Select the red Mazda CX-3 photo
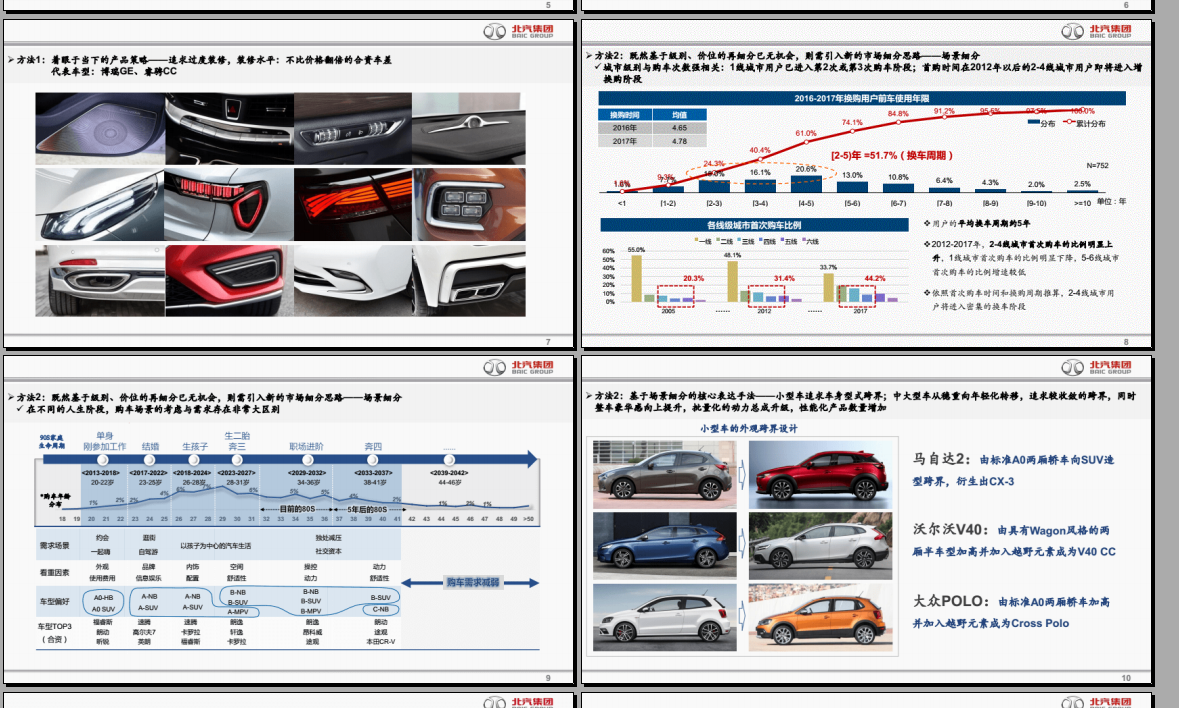 pyautogui.click(x=820, y=476)
